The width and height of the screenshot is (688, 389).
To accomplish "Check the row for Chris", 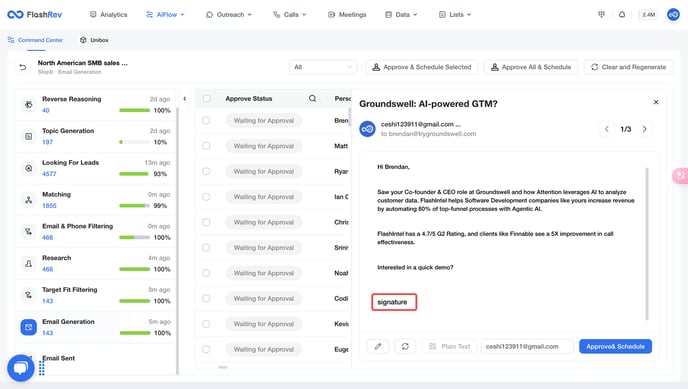I will 206,222.
